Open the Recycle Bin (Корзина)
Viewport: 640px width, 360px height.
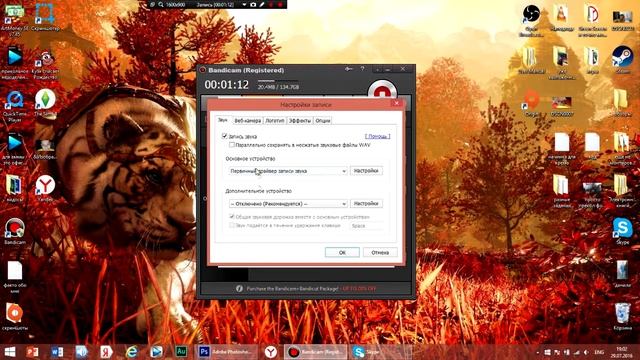pos(622,317)
